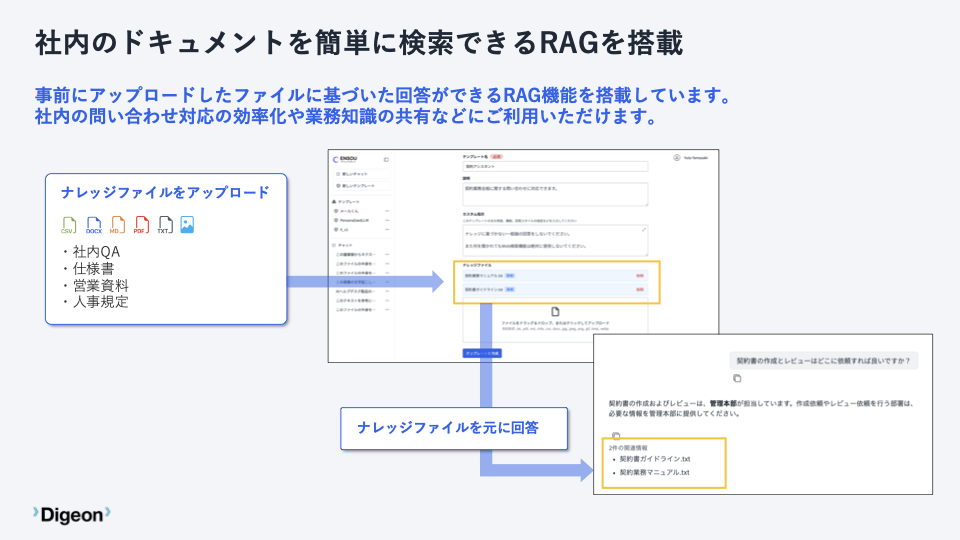Click the 説明 description text area
960x540 pixels.
click(555, 194)
